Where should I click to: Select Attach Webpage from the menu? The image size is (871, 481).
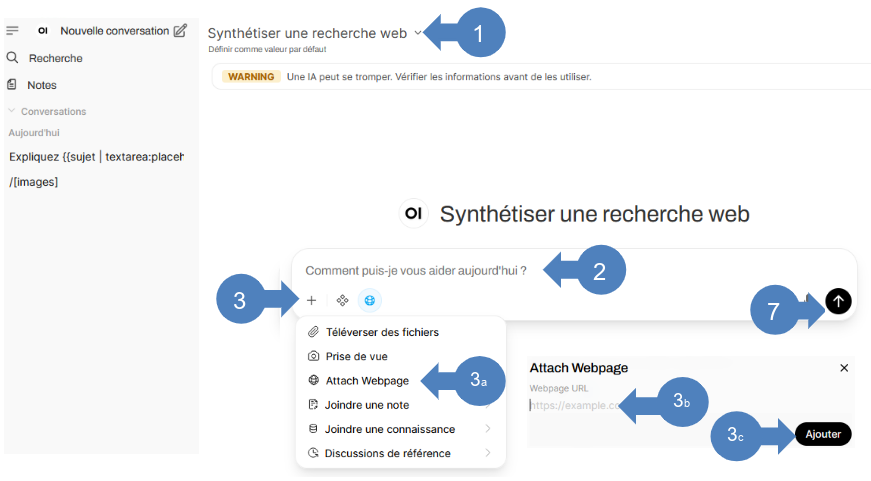pos(366,380)
